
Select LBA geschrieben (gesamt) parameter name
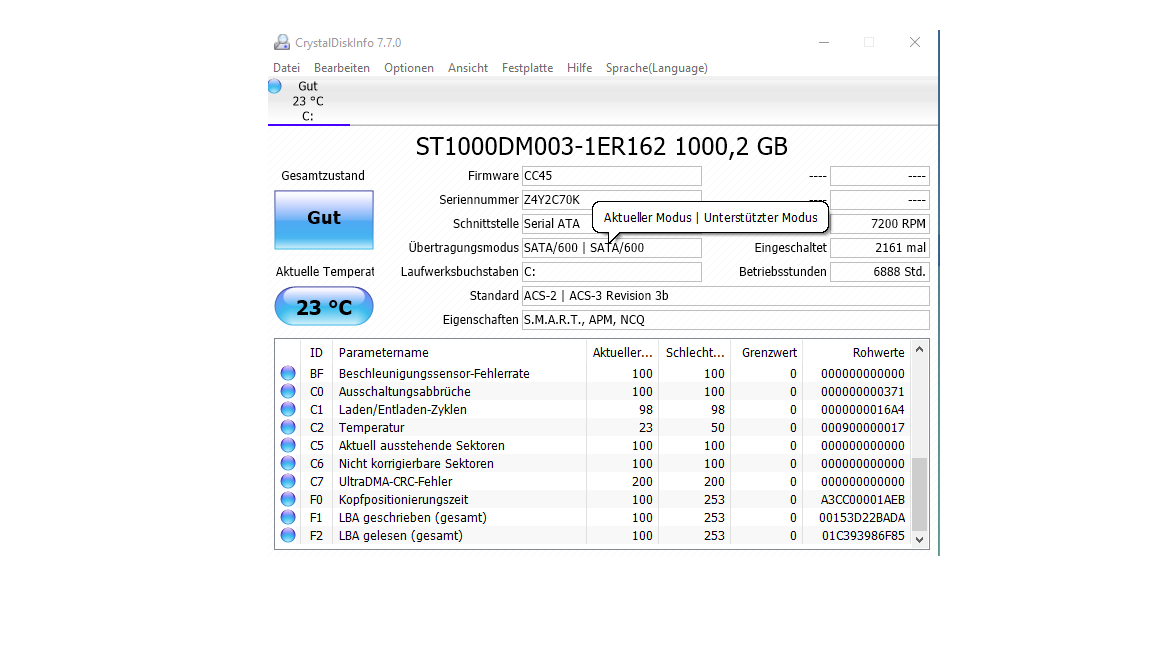[412, 517]
